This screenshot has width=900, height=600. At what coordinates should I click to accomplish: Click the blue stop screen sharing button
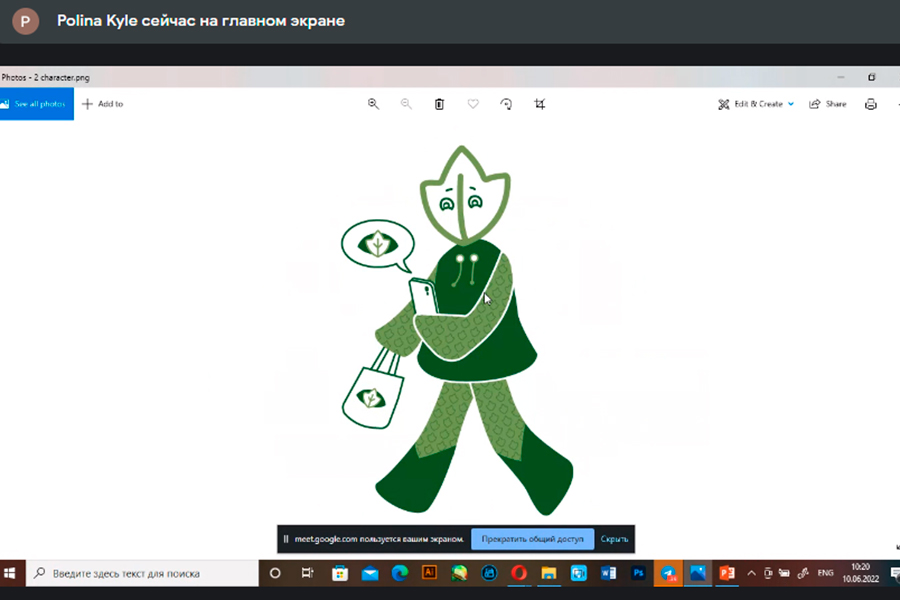pyautogui.click(x=532, y=539)
